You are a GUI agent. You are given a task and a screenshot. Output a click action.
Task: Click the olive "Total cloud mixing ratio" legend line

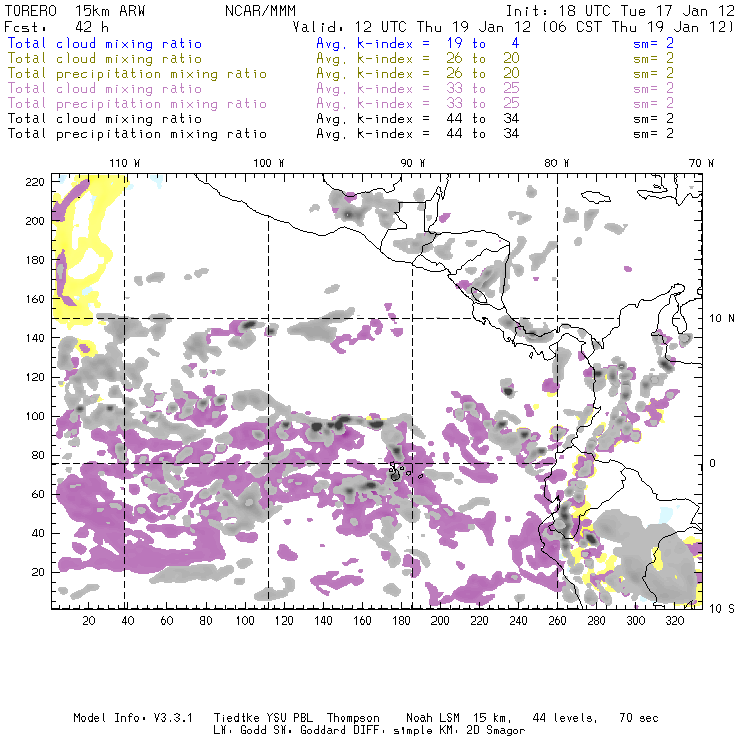(105, 59)
